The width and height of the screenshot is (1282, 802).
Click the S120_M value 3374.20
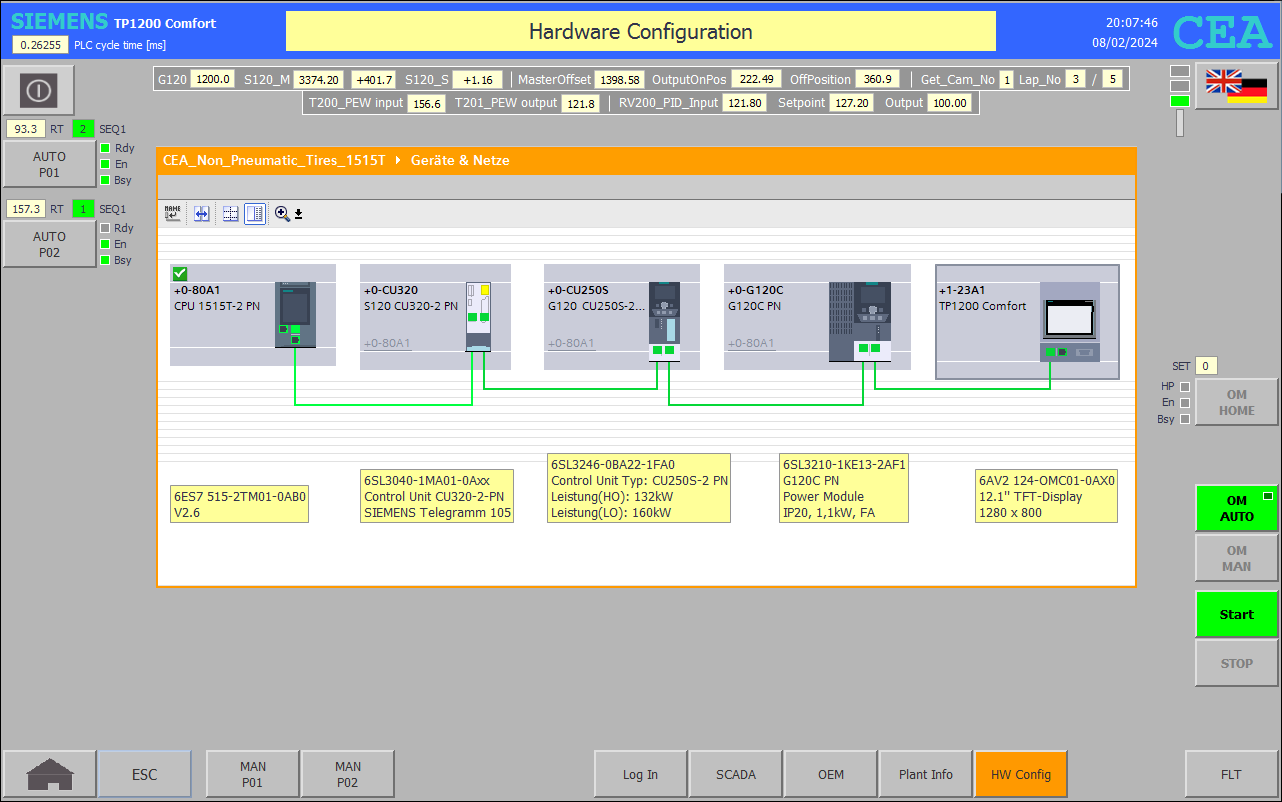(x=319, y=79)
